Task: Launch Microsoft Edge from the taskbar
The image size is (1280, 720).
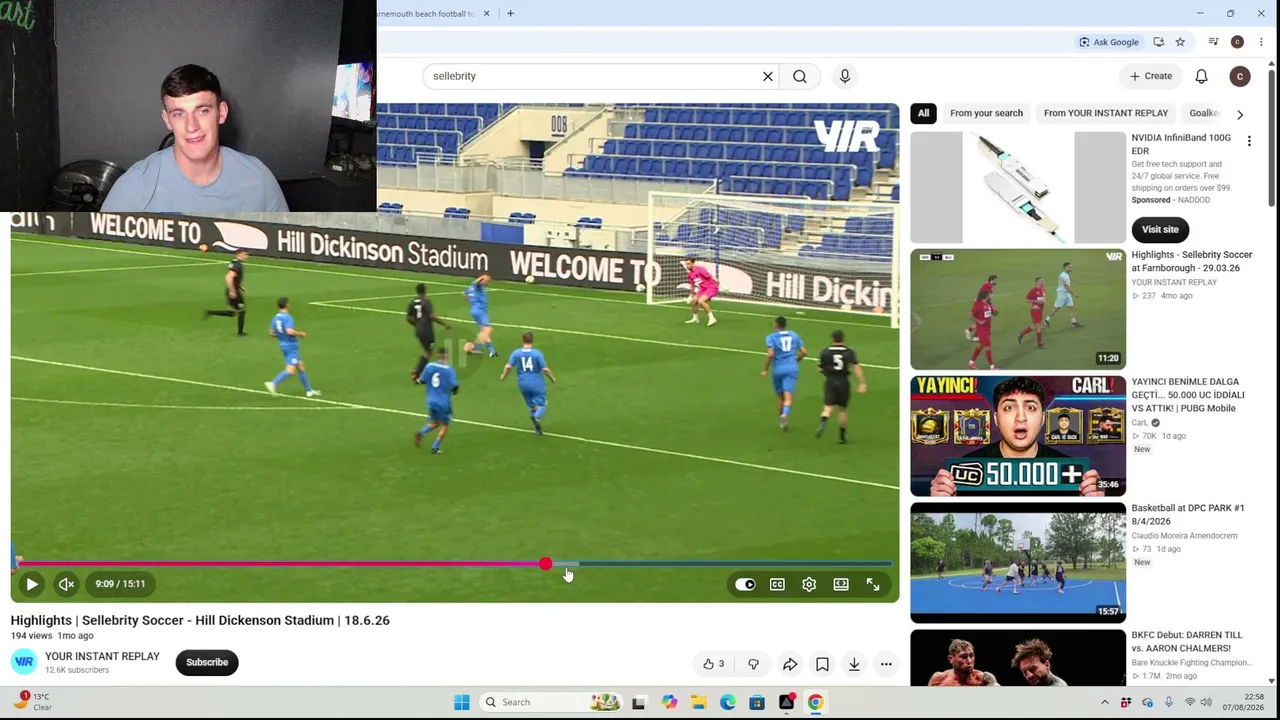Action: pos(727,702)
